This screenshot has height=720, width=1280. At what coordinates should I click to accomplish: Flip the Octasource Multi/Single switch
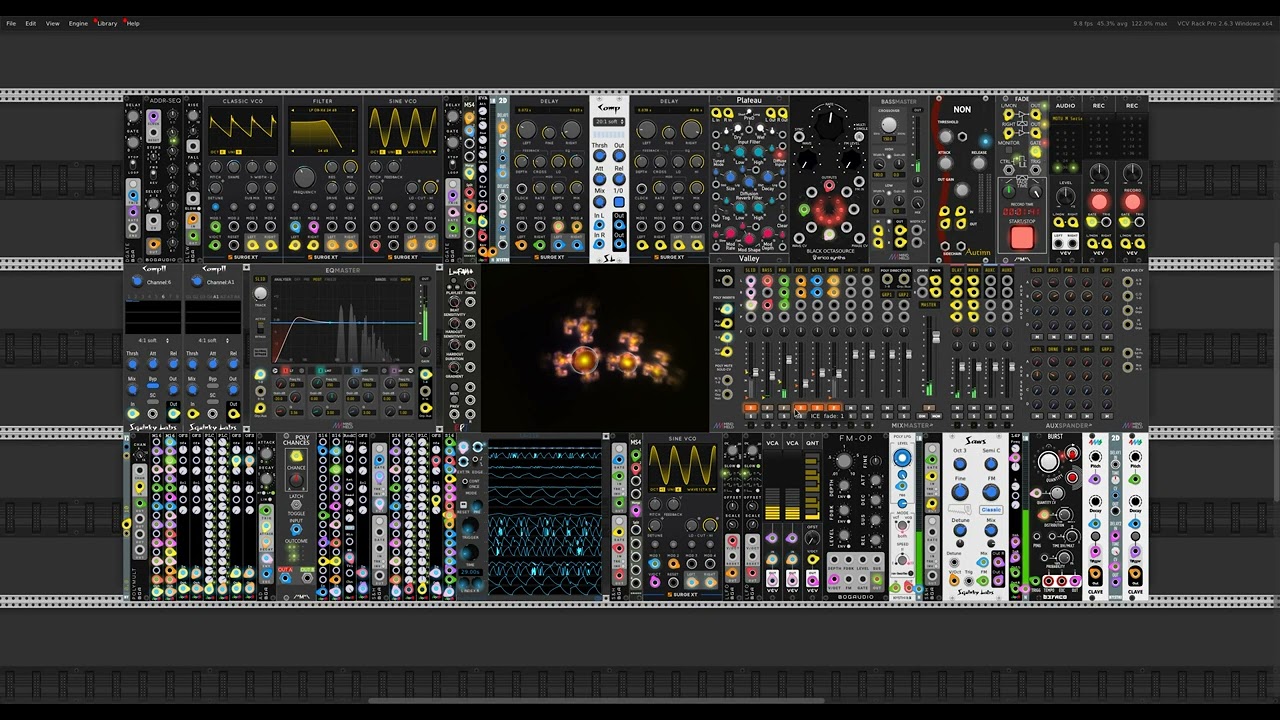(859, 136)
